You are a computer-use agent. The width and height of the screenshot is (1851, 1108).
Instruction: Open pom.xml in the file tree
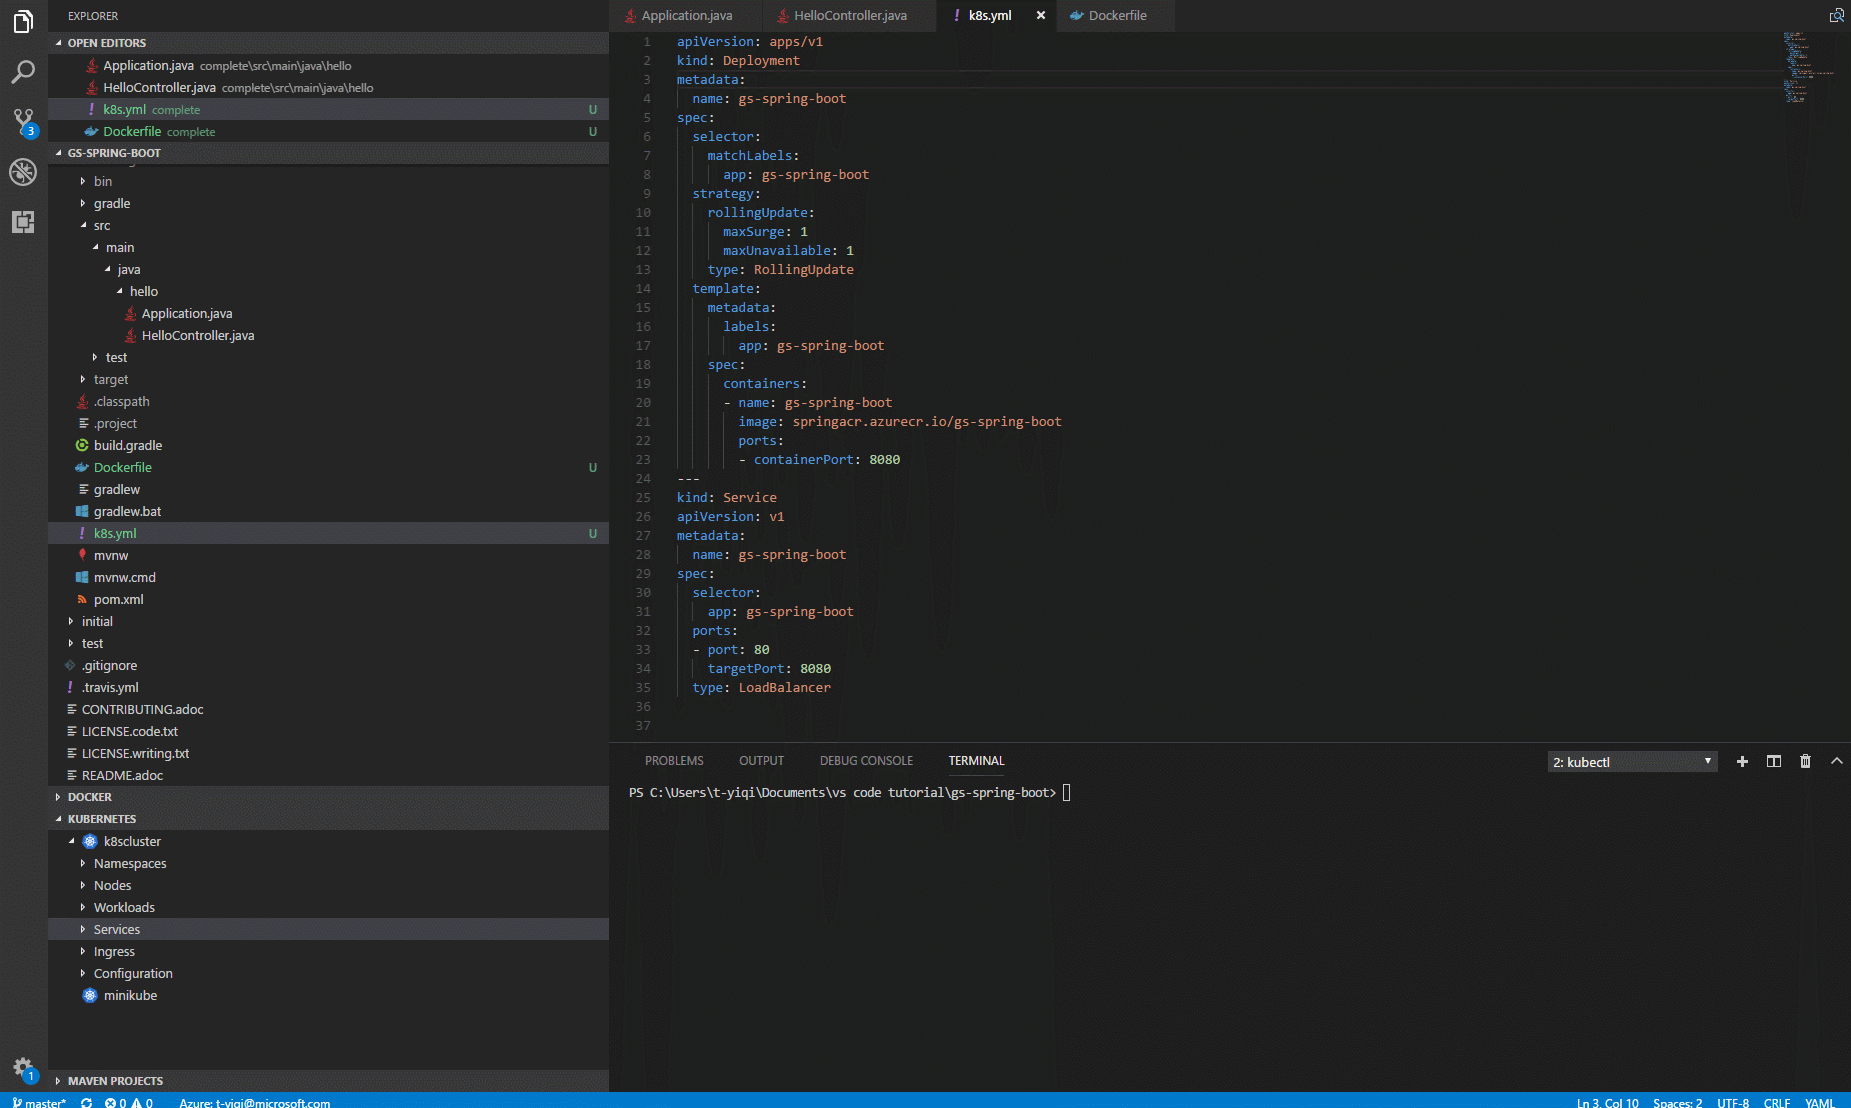pyautogui.click(x=118, y=599)
